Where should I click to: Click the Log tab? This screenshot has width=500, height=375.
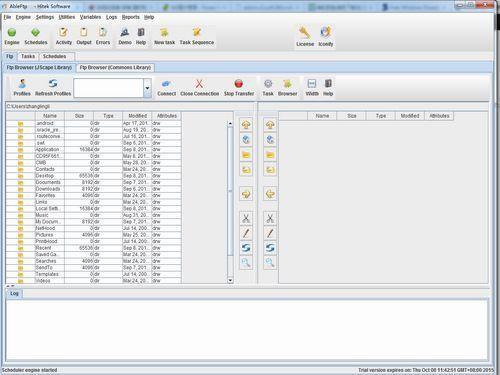click(x=14, y=293)
